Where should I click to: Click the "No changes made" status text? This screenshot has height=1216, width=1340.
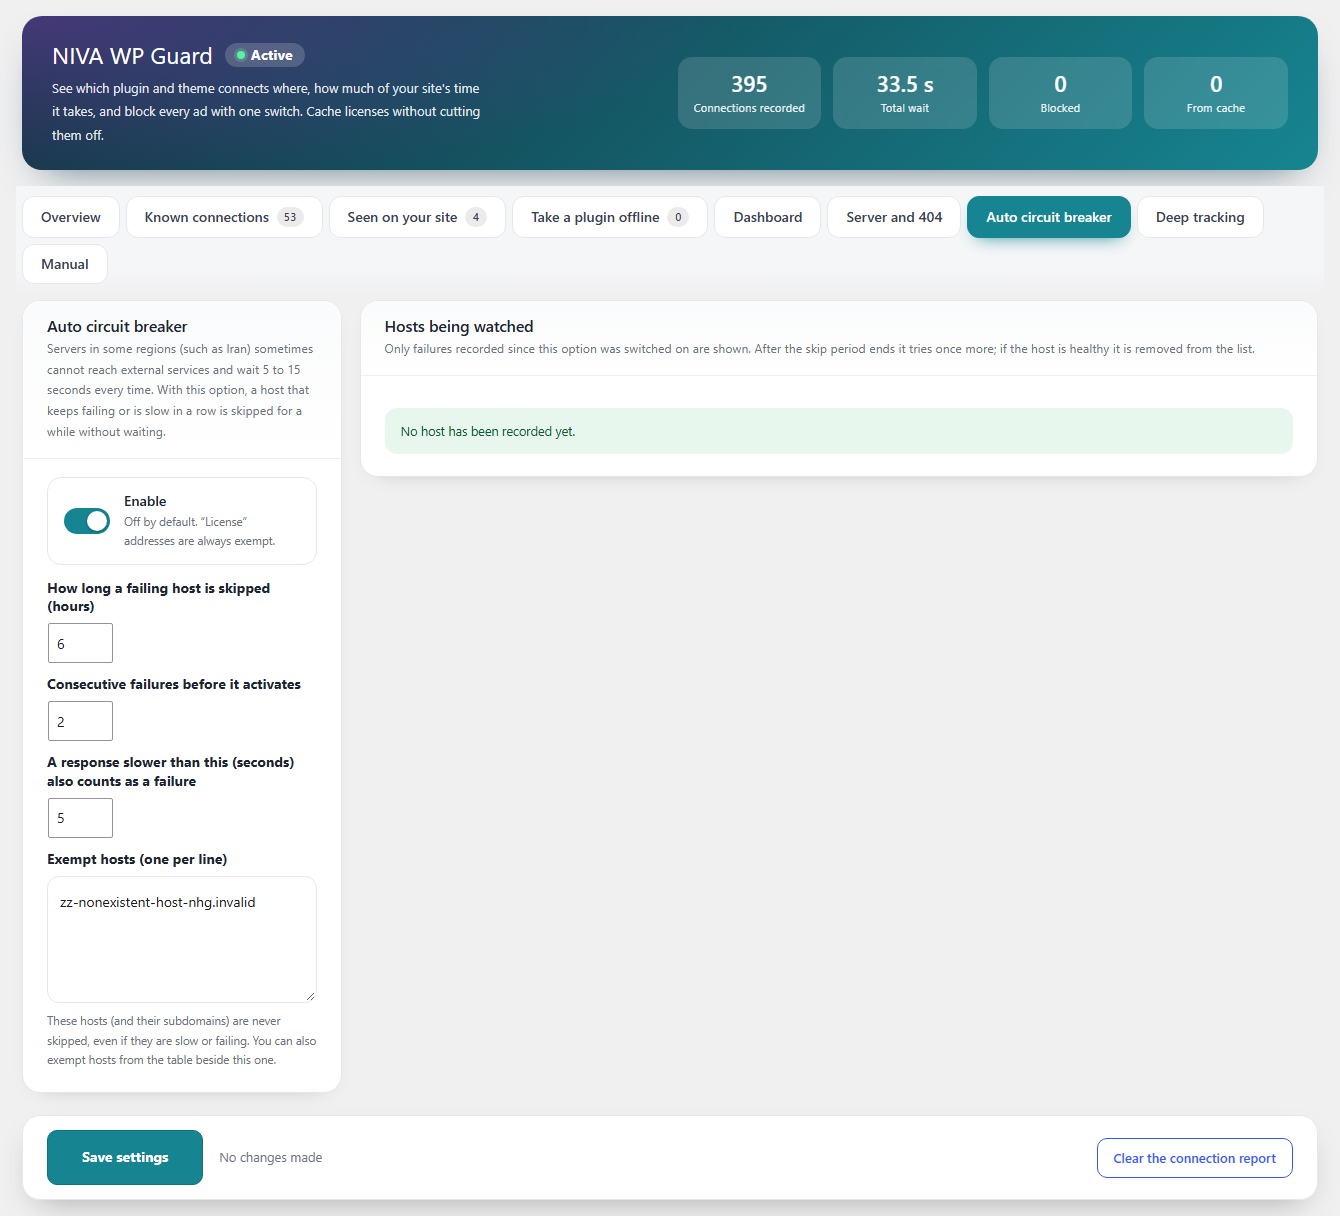point(271,1157)
